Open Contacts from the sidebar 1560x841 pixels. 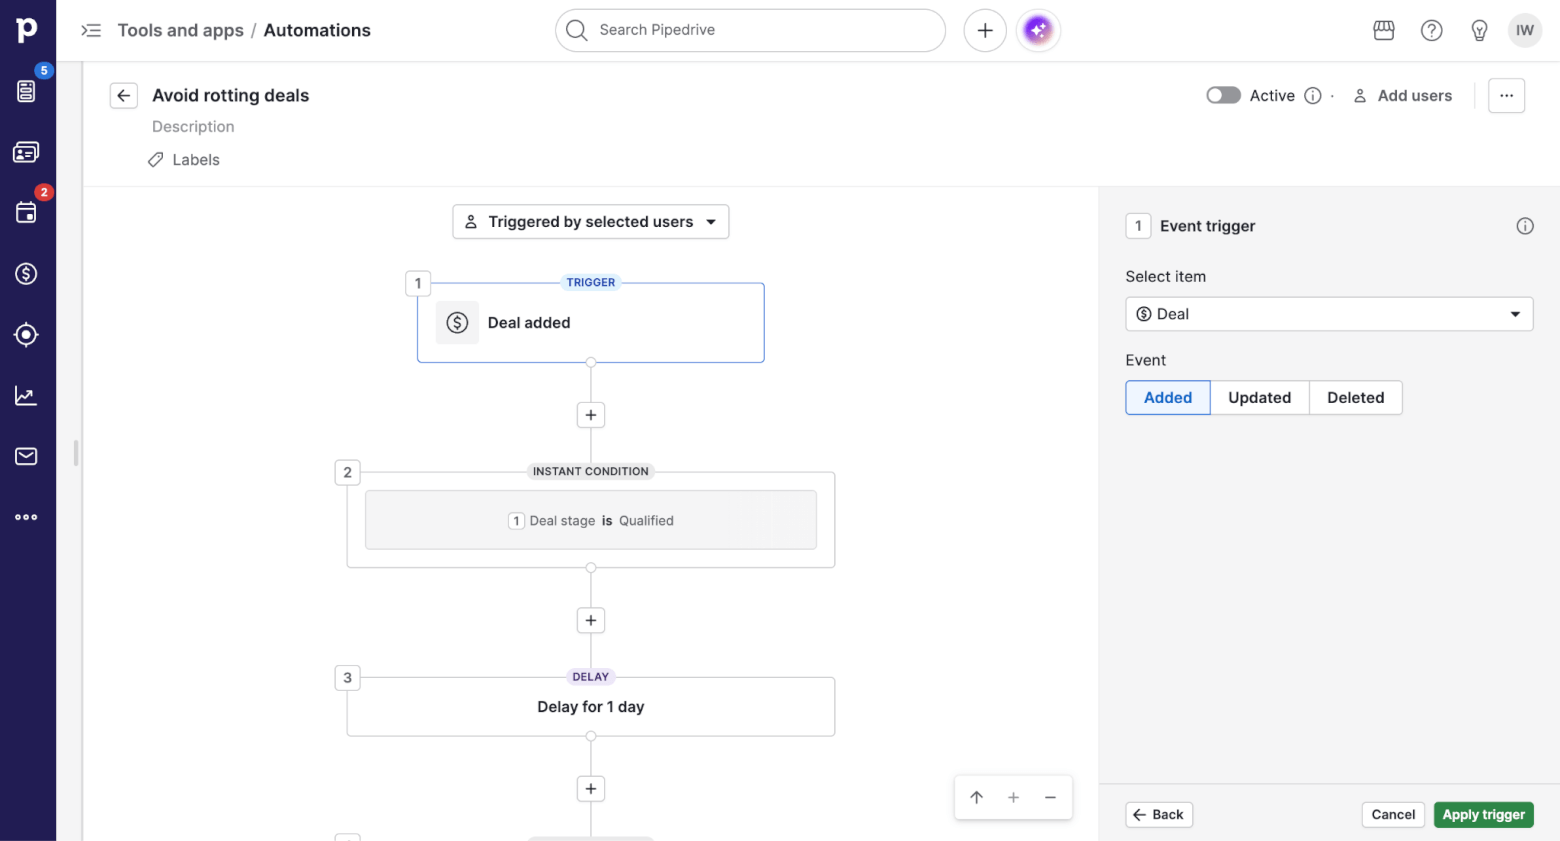point(26,152)
